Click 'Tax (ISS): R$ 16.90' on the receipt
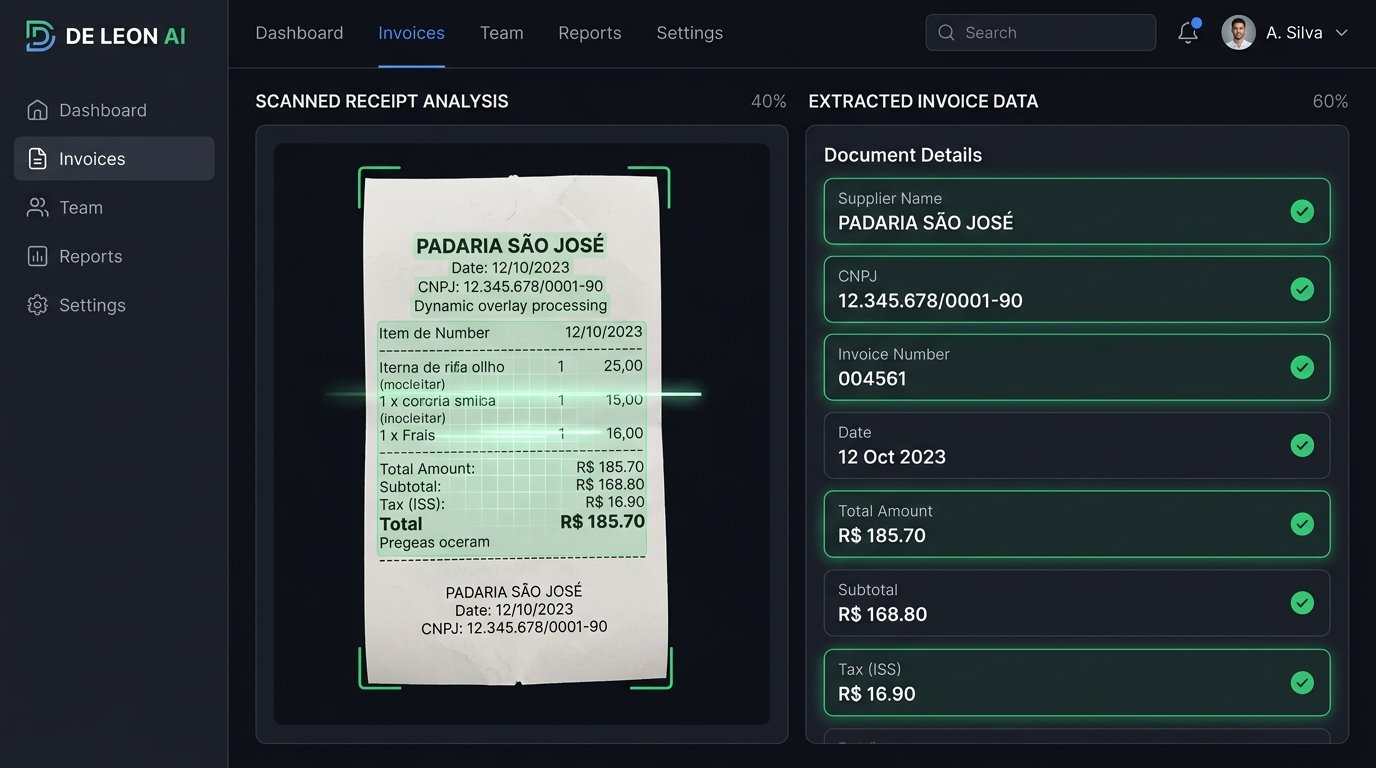Screen dimensions: 1376x768 pos(512,503)
